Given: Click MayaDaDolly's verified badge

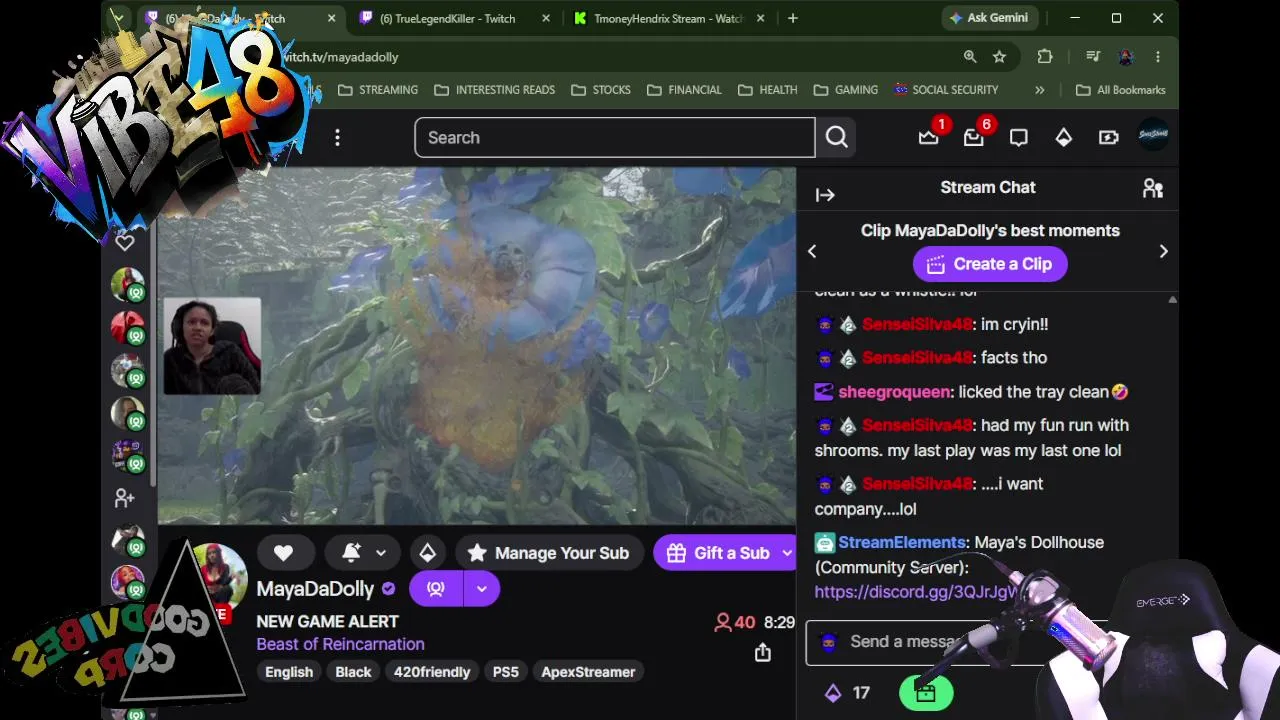Looking at the screenshot, I should pyautogui.click(x=389, y=589).
